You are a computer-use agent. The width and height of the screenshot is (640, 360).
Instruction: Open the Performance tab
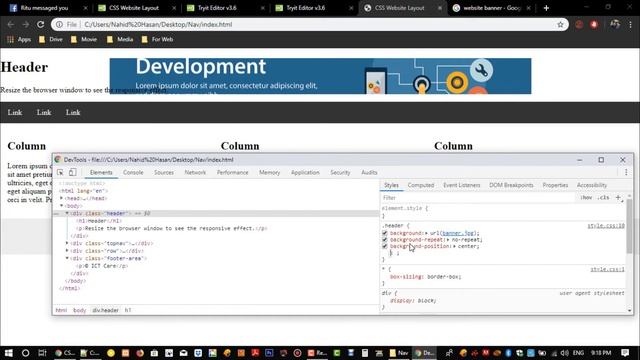click(x=233, y=173)
